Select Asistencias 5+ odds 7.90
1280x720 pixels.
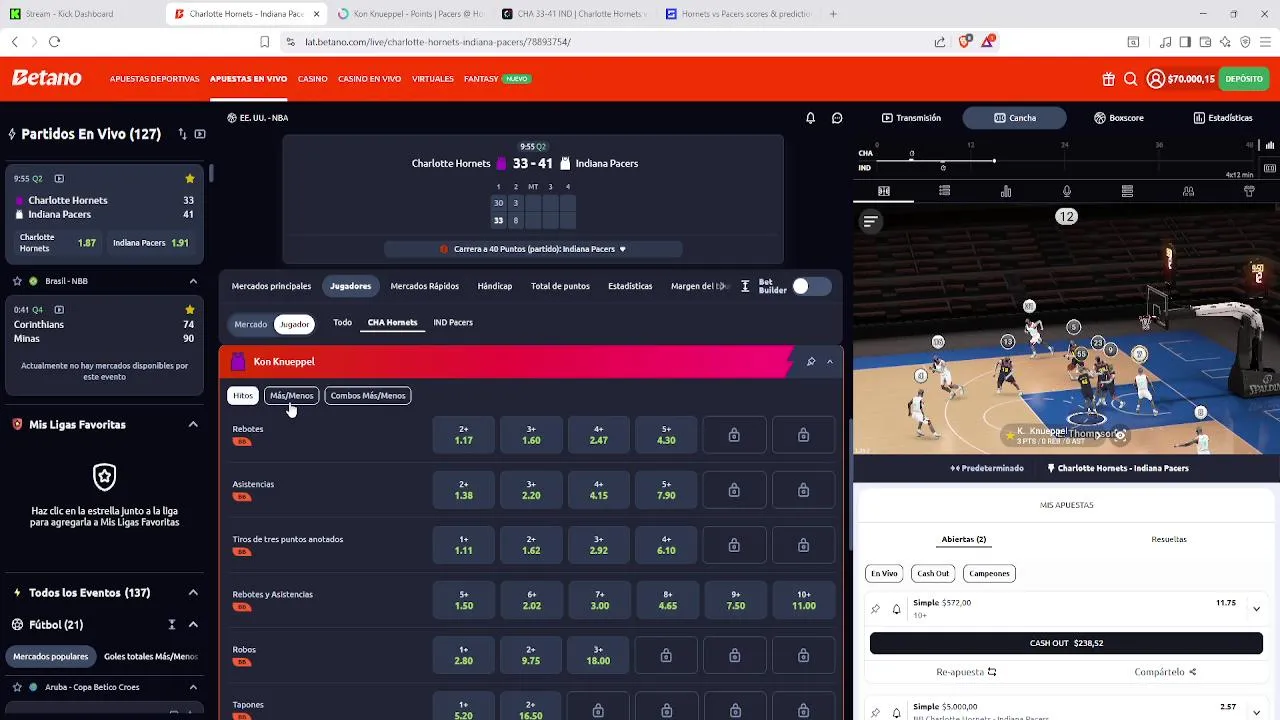point(666,490)
